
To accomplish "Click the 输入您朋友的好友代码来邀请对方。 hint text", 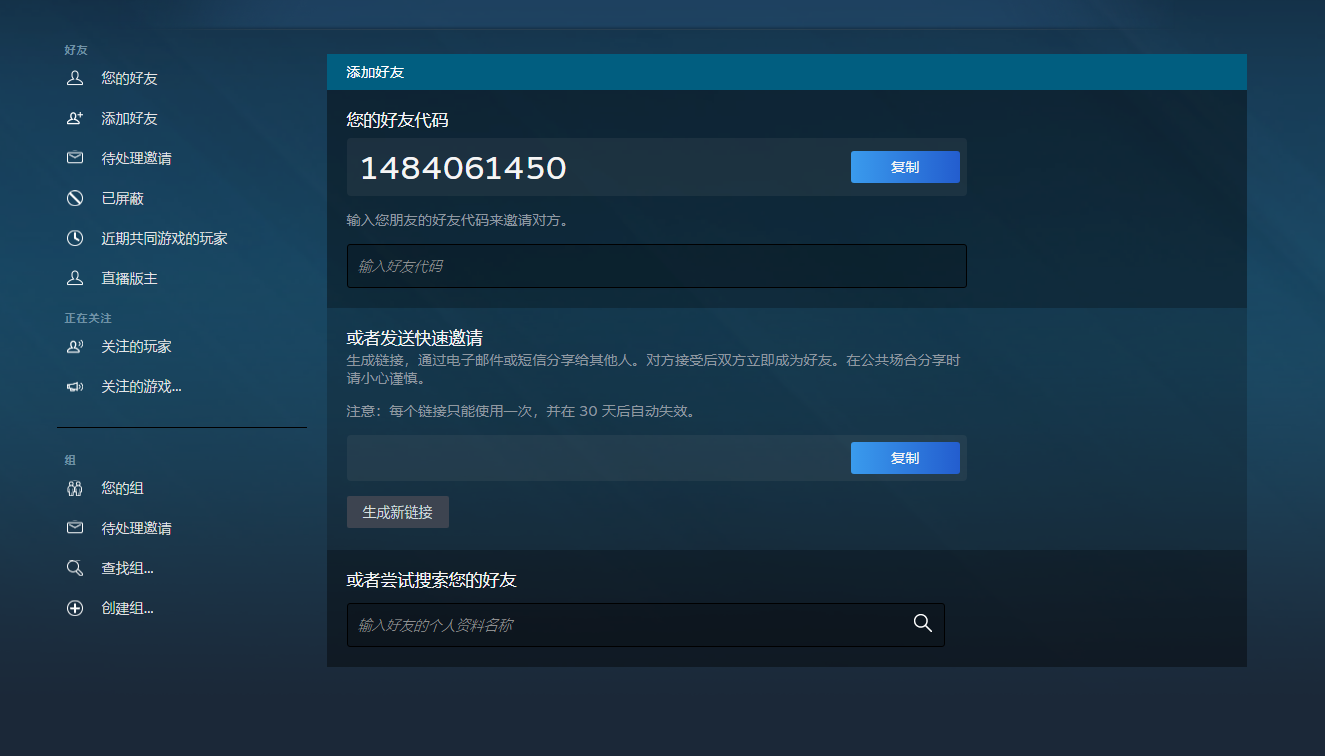I will (461, 220).
